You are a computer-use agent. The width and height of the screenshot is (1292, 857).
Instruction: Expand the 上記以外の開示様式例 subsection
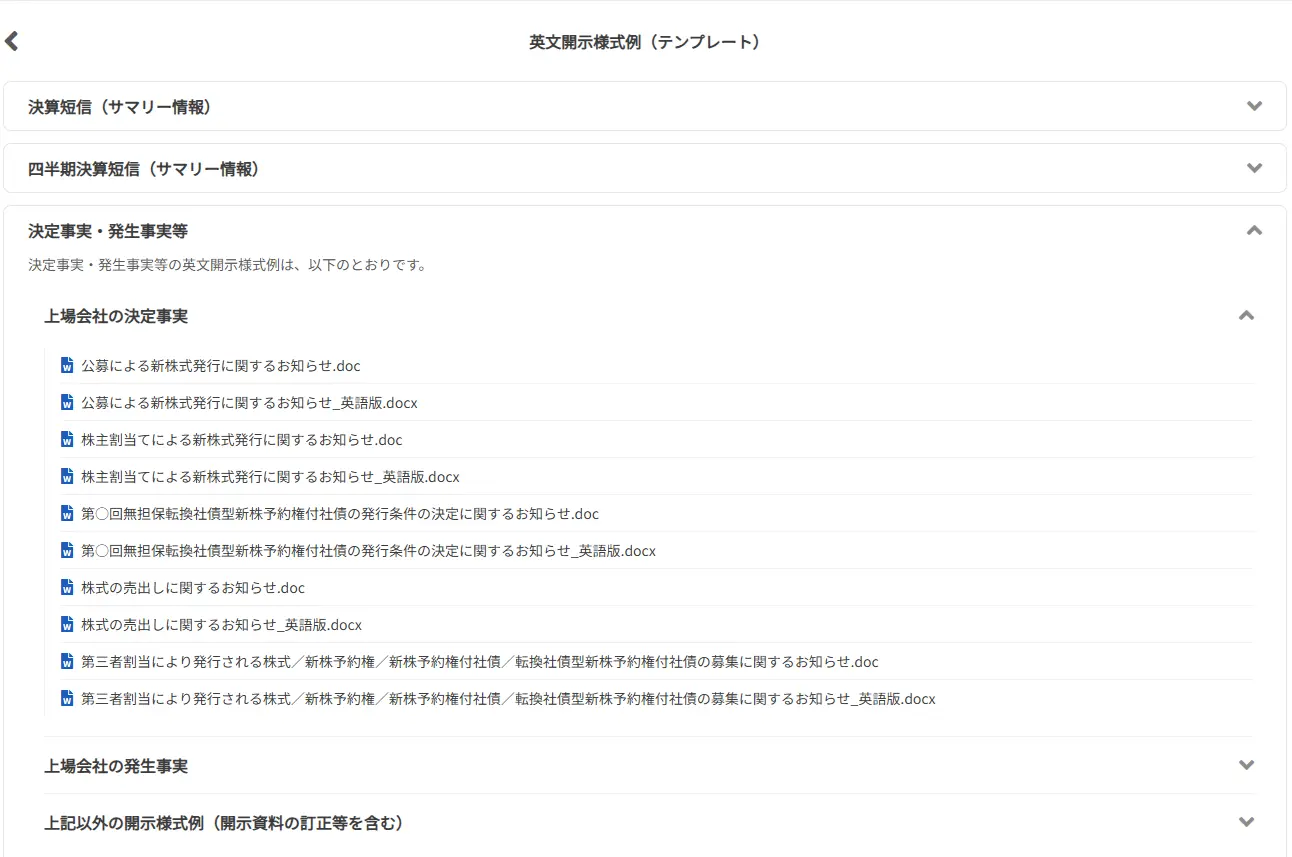pyautogui.click(x=1246, y=823)
